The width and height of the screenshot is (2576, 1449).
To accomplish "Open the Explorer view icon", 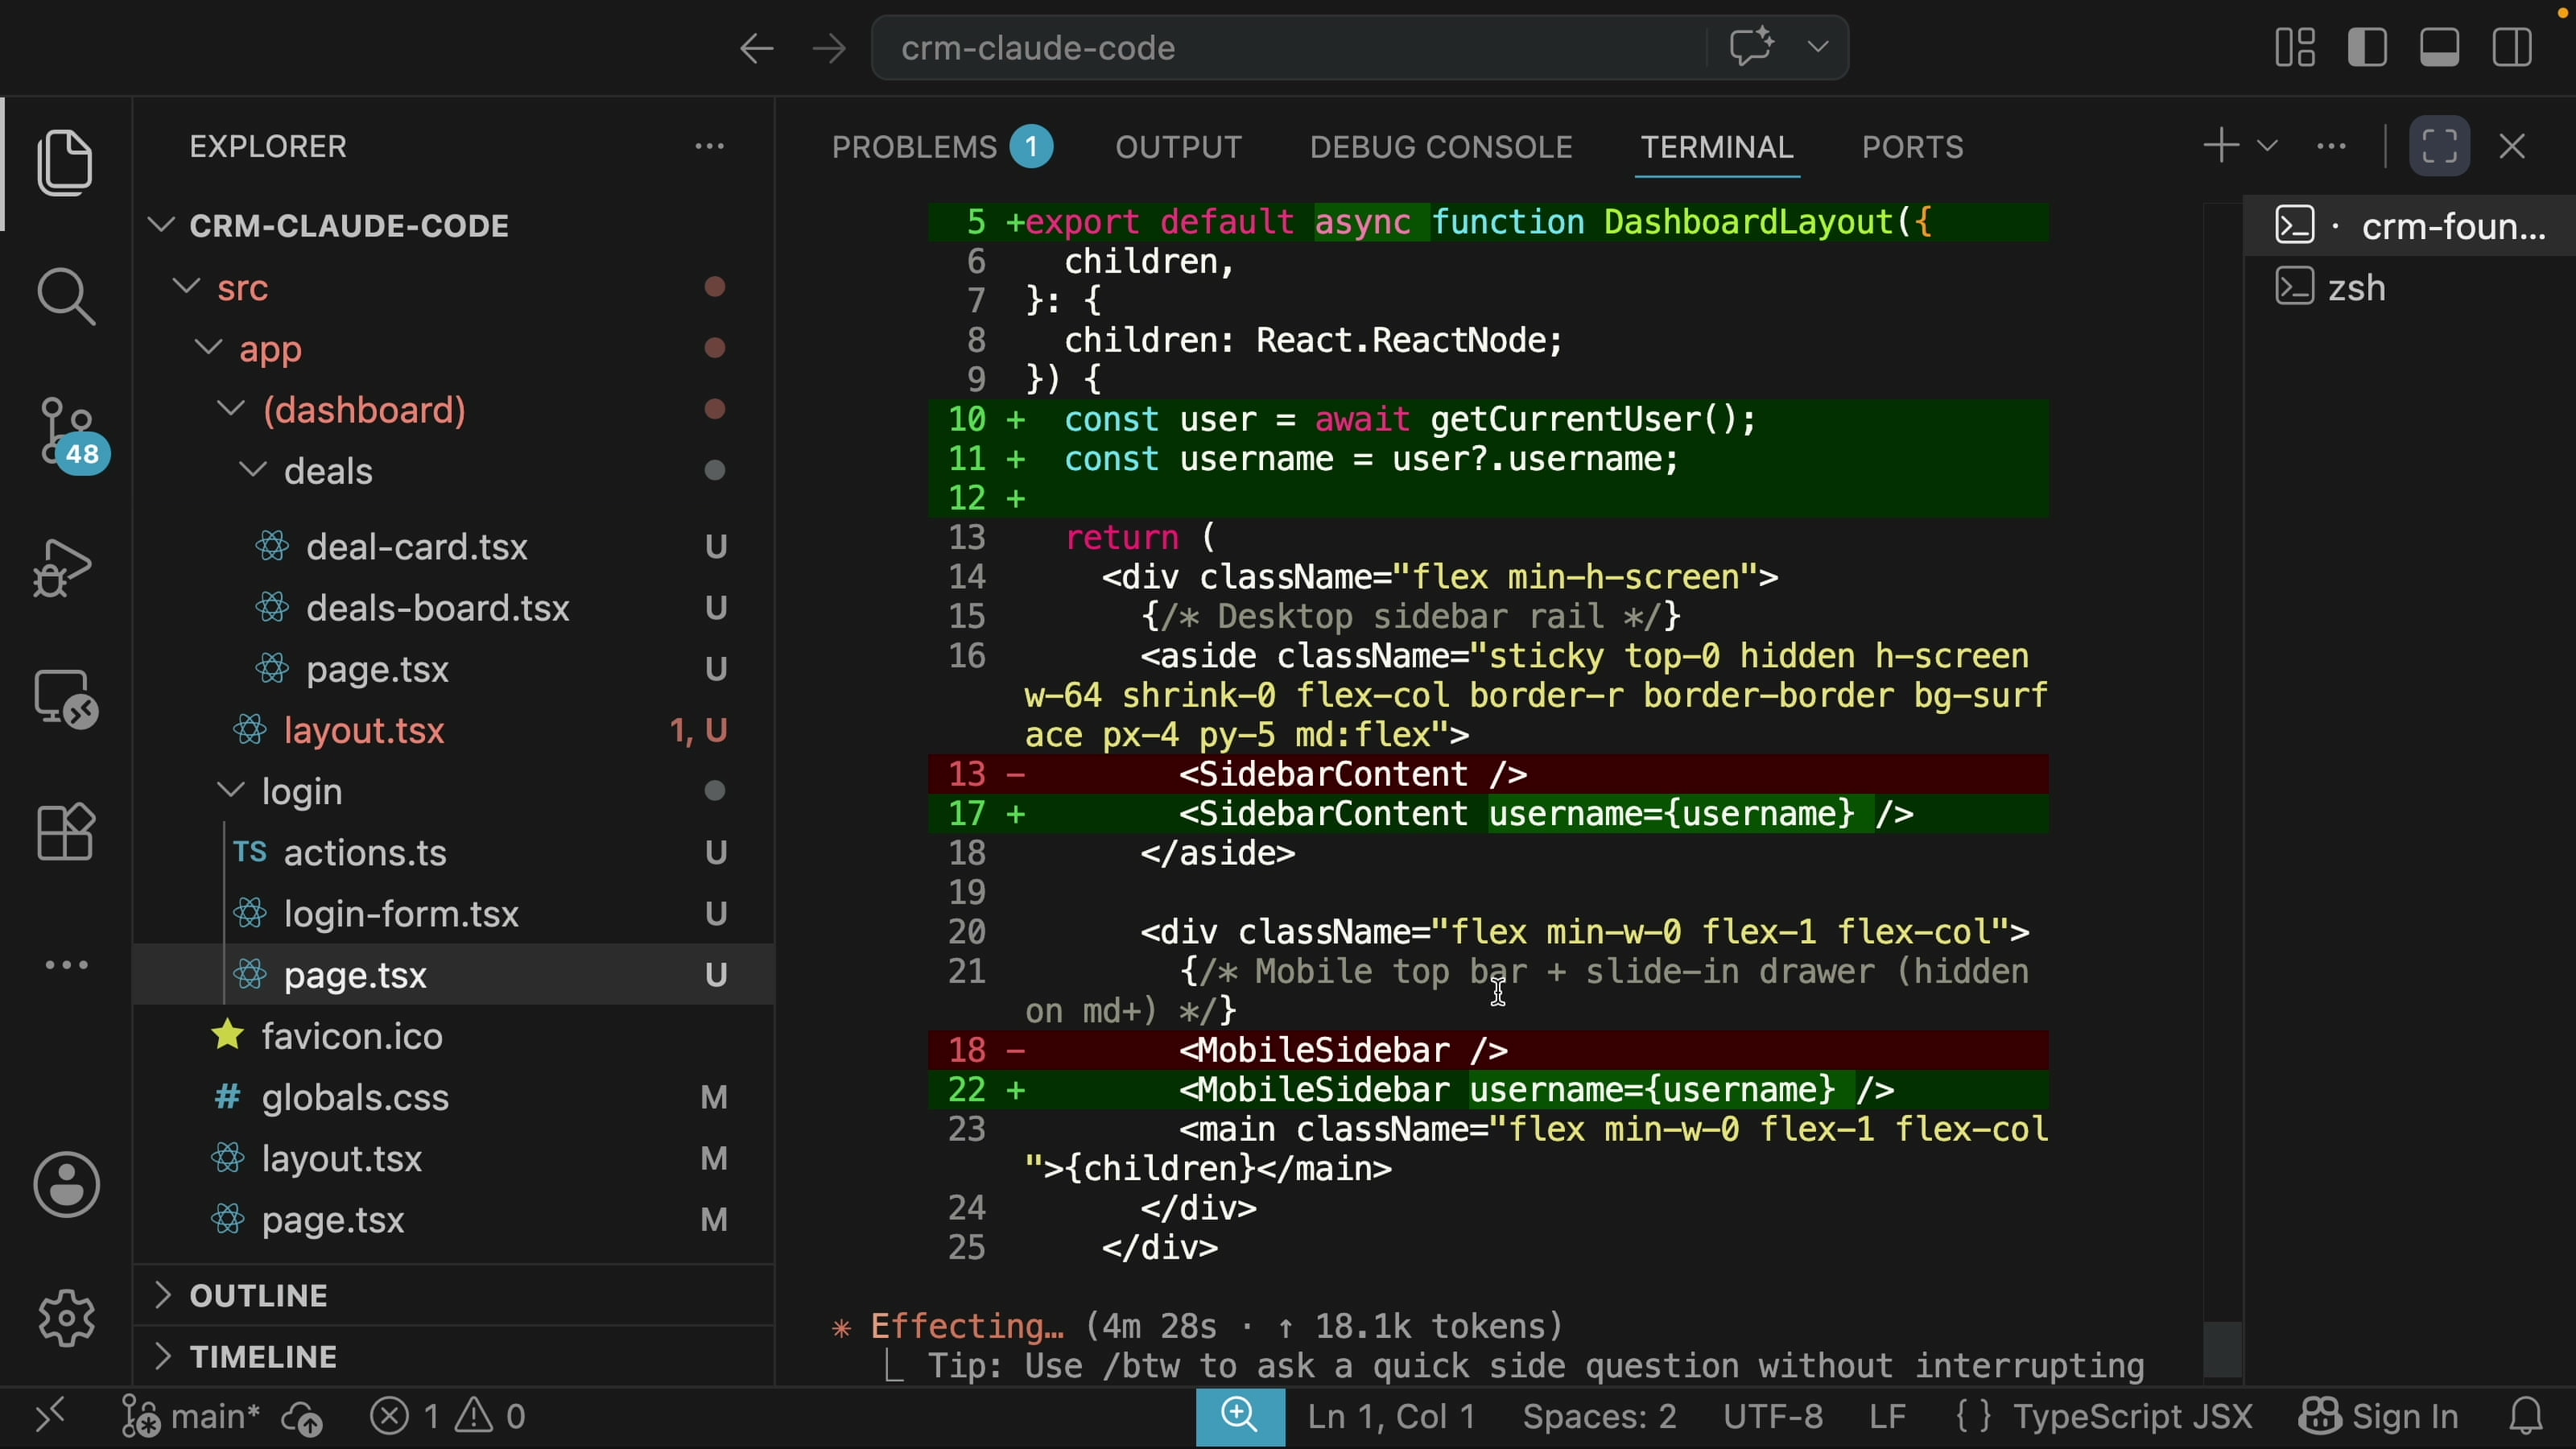I will point(66,163).
